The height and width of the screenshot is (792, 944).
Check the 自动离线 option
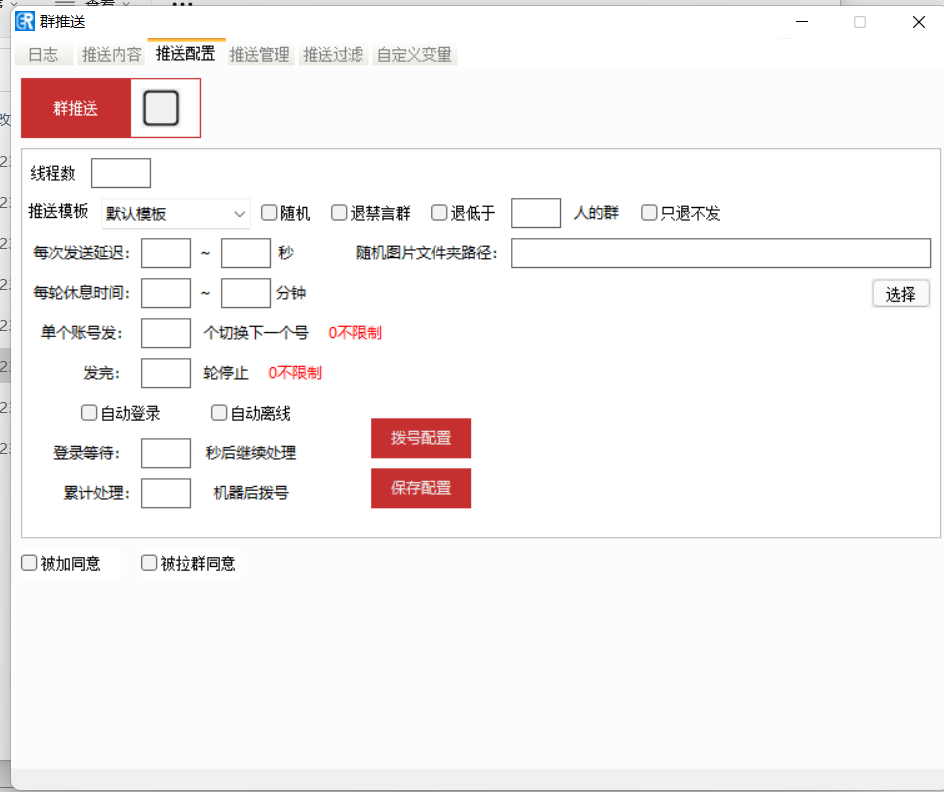[x=219, y=413]
